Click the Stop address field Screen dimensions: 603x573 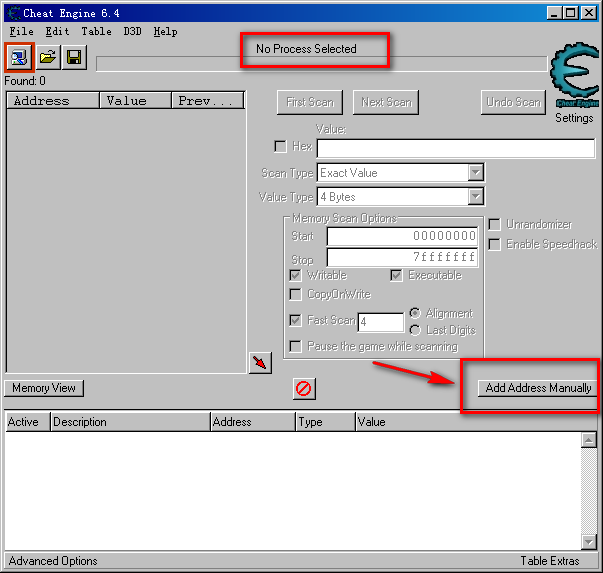[x=402, y=257]
